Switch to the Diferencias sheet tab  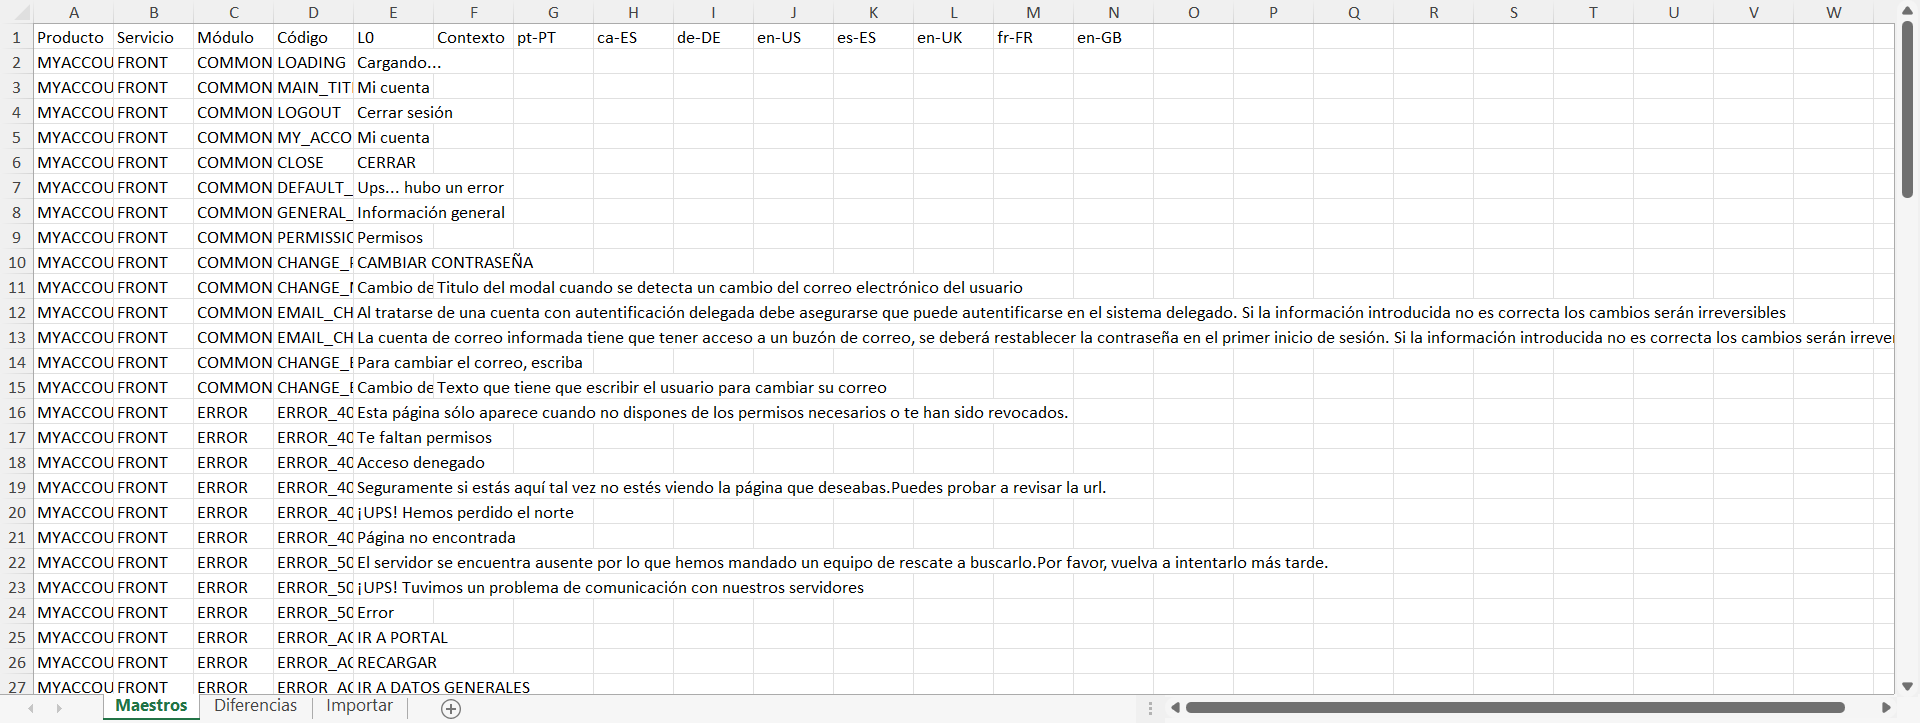pos(256,706)
